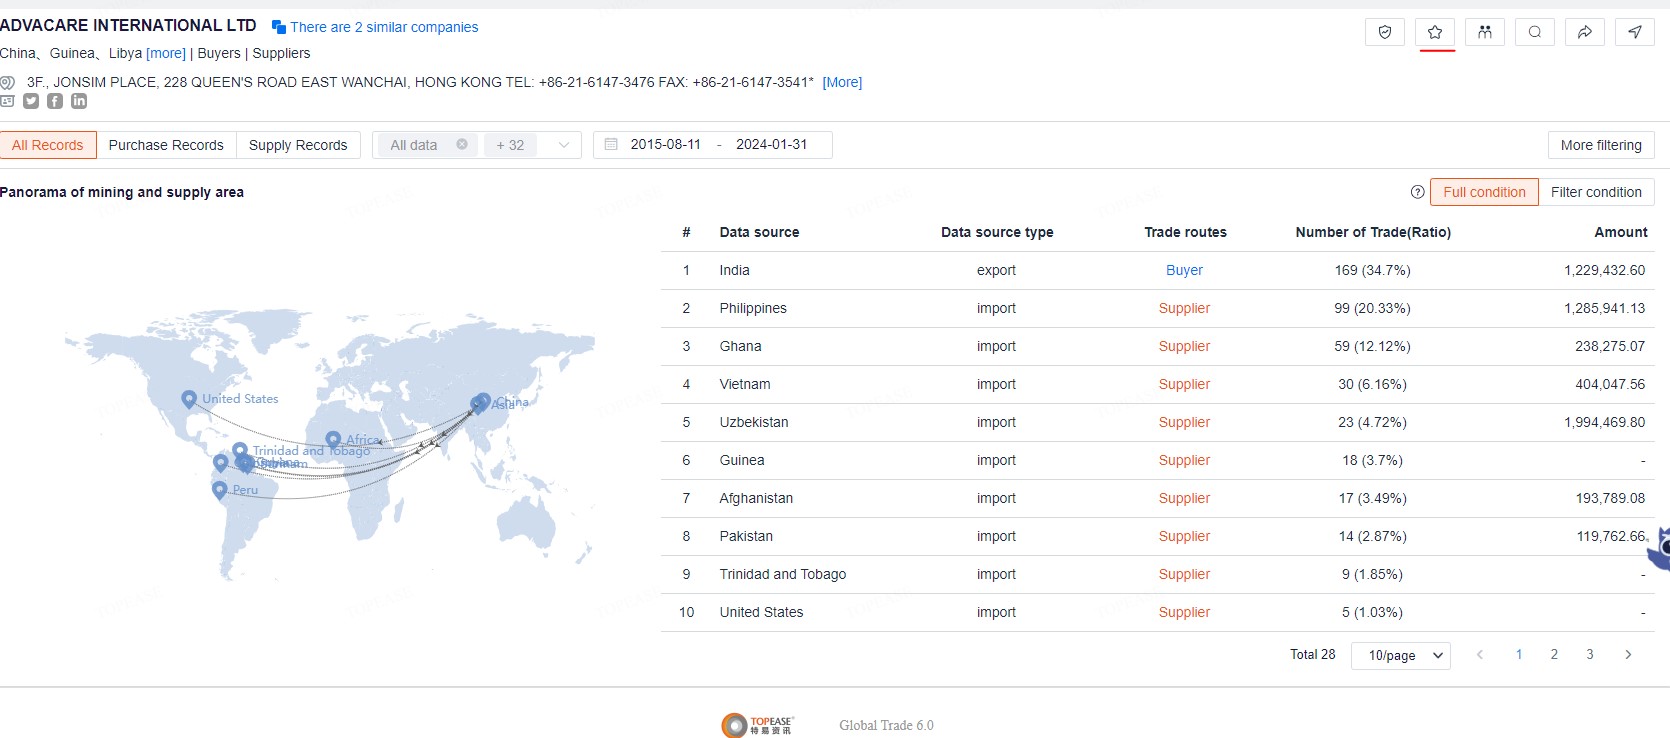The image size is (1670, 738).
Task: Open the LinkedIn social icon
Action: click(x=79, y=101)
